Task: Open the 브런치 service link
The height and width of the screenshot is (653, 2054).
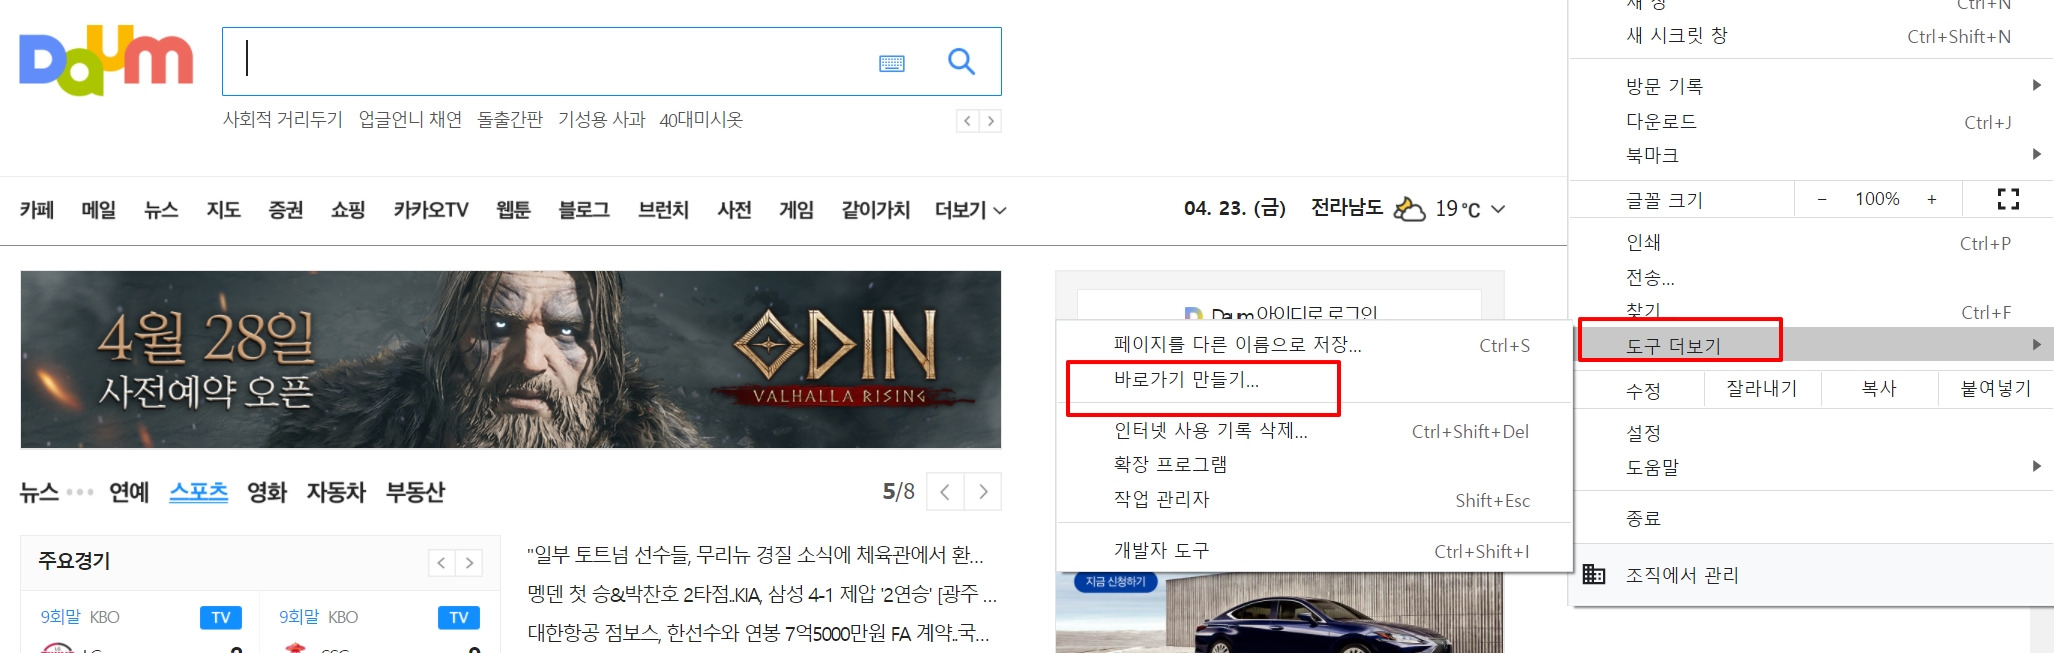Action: pos(664,210)
